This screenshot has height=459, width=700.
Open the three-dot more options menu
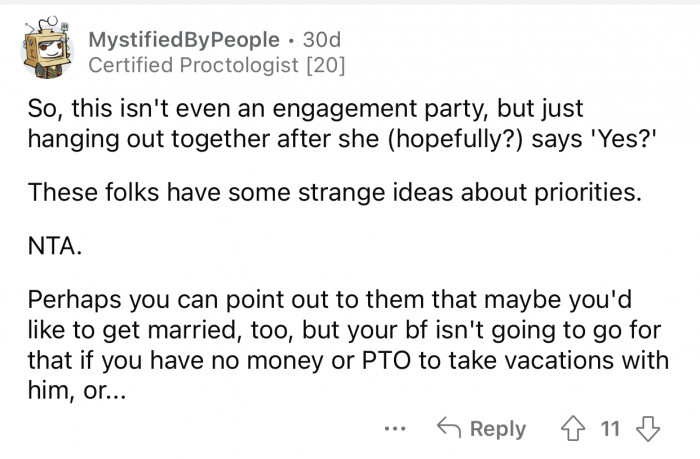pos(397,429)
